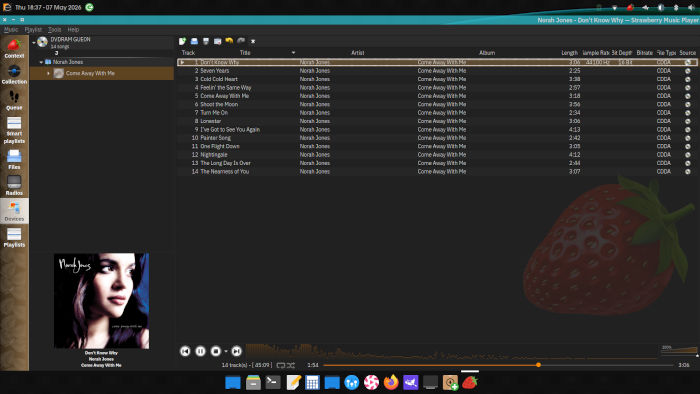Click the yellow undo arrow icon

[x=229, y=41]
